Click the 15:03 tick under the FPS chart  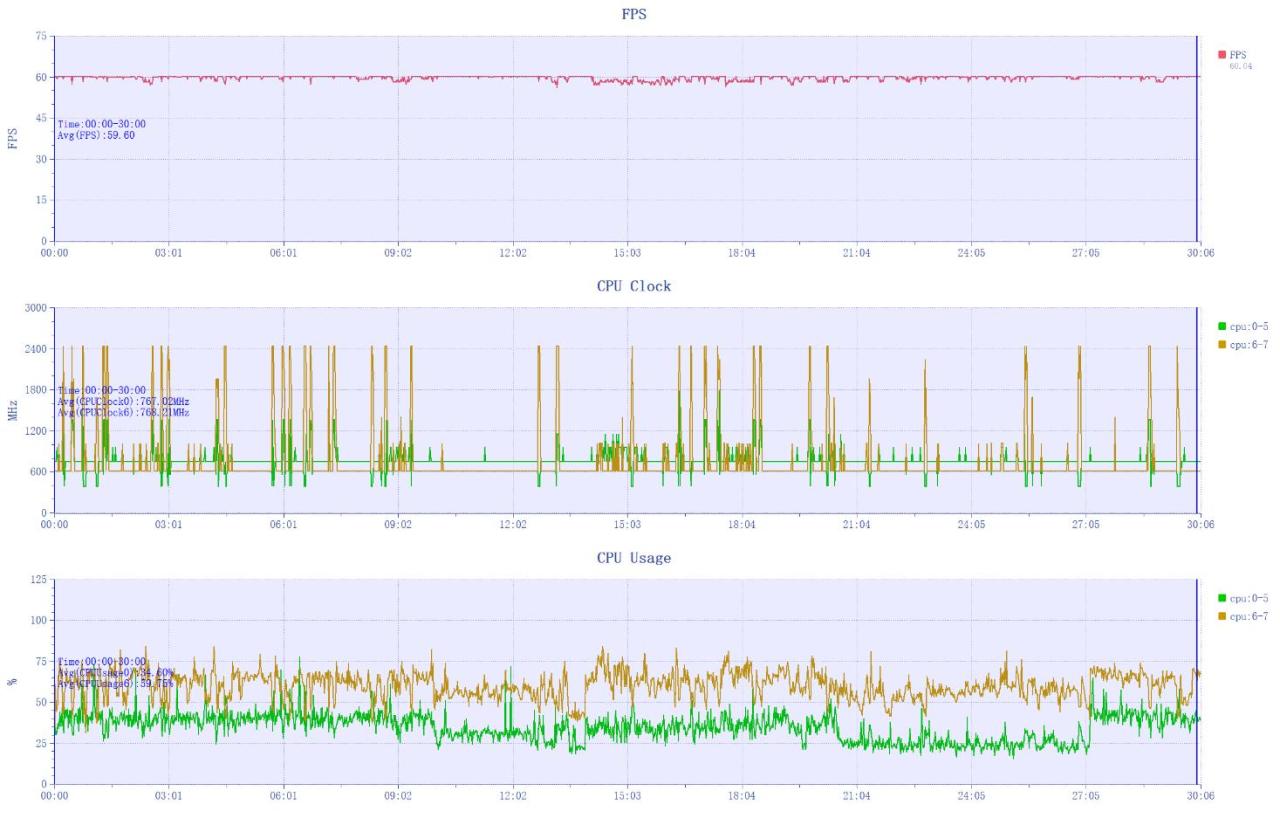(627, 254)
